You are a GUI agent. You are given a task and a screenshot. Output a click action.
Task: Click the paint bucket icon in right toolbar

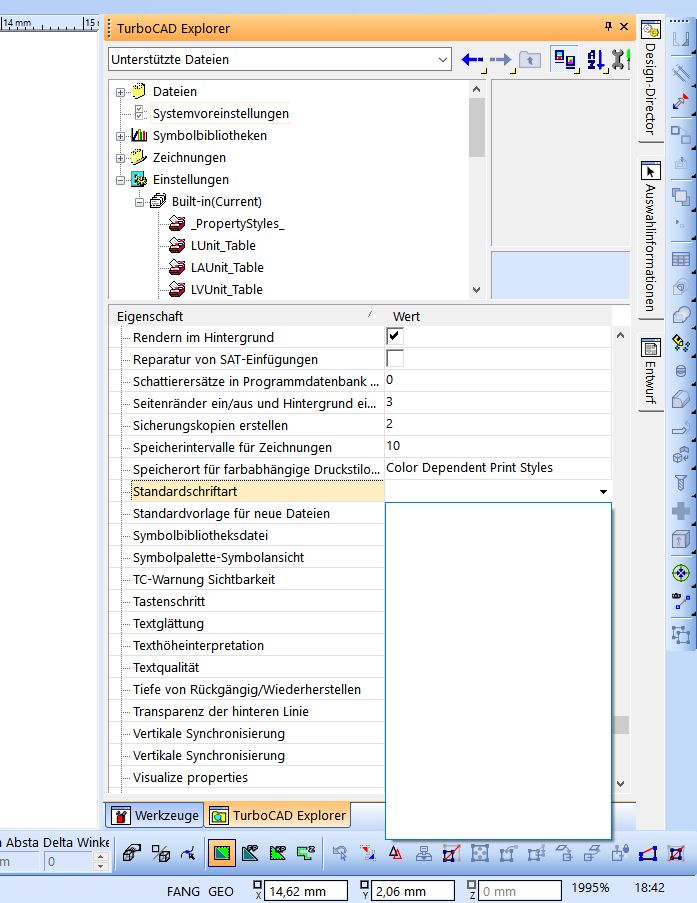pyautogui.click(x=681, y=343)
